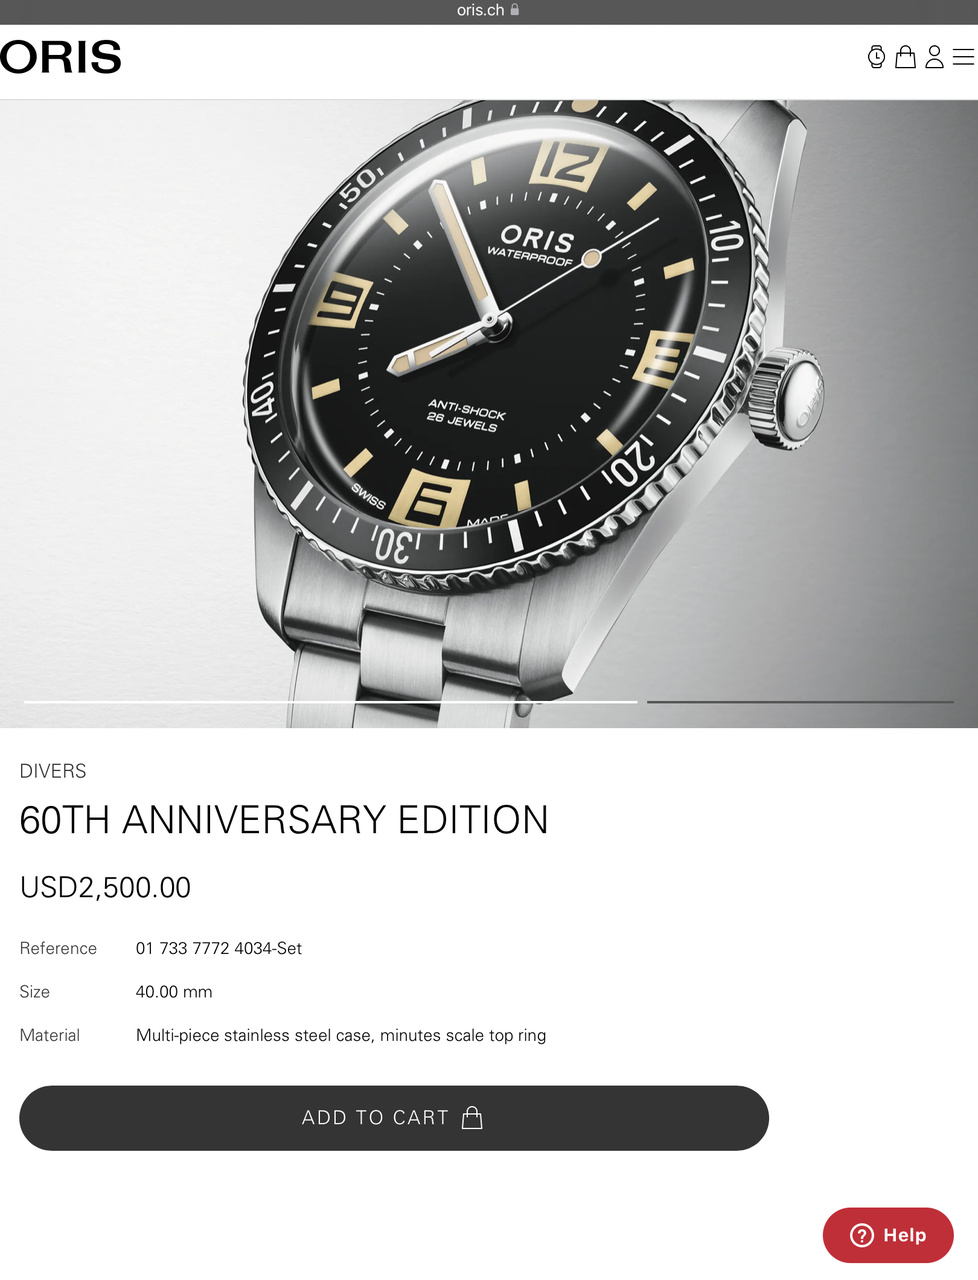
Task: Select the first image carousel progress bar
Action: [x=331, y=702]
